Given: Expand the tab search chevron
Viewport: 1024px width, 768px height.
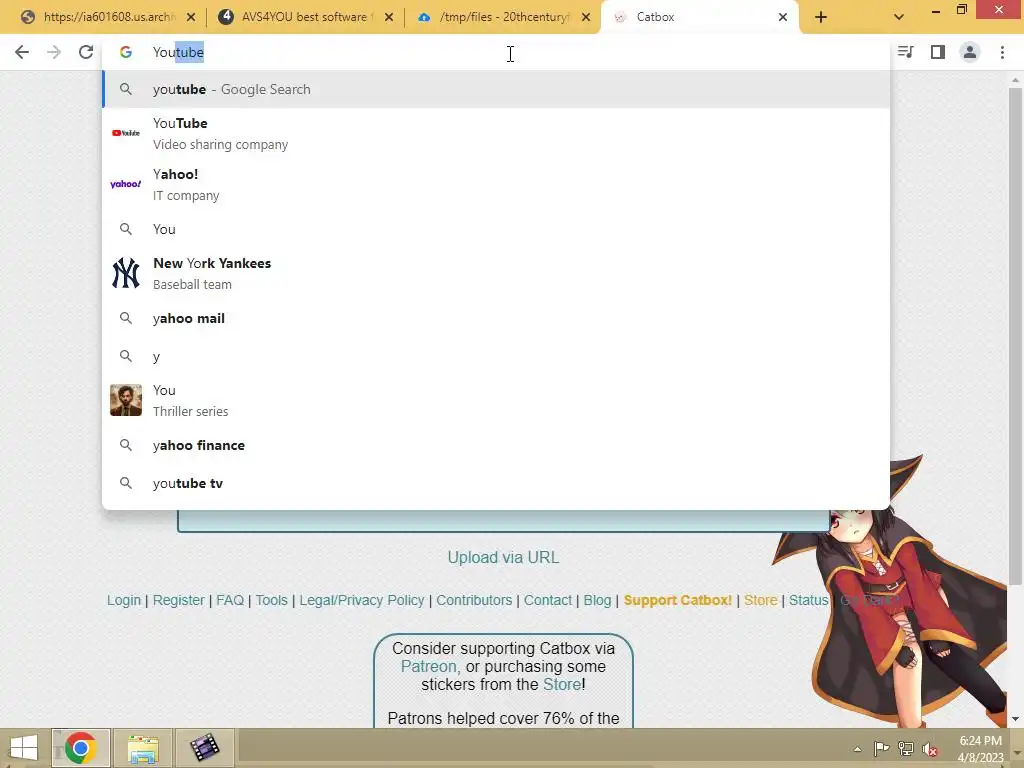Looking at the screenshot, I should coord(899,17).
